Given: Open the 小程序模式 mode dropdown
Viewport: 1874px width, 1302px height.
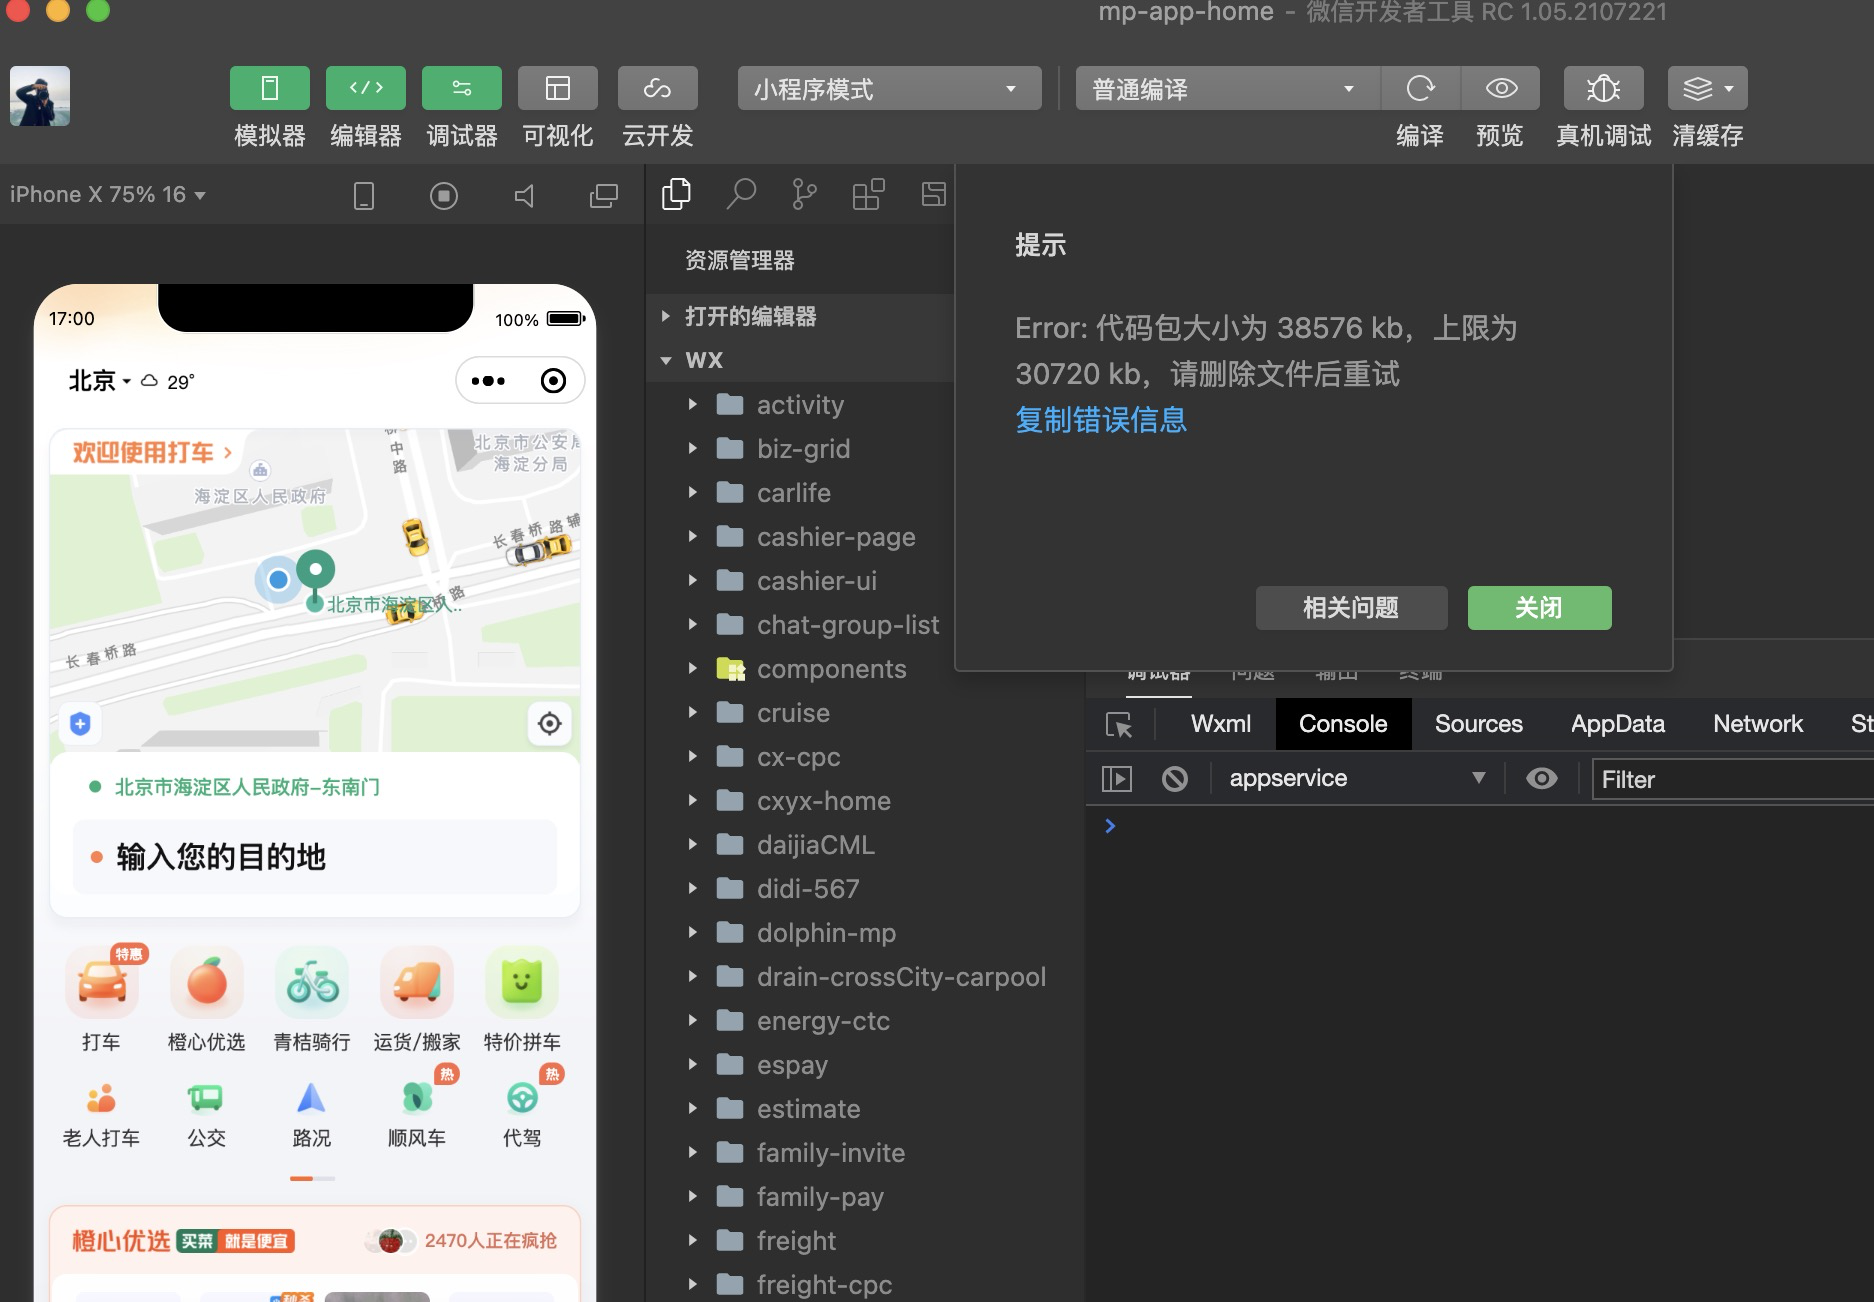Looking at the screenshot, I should pos(889,89).
